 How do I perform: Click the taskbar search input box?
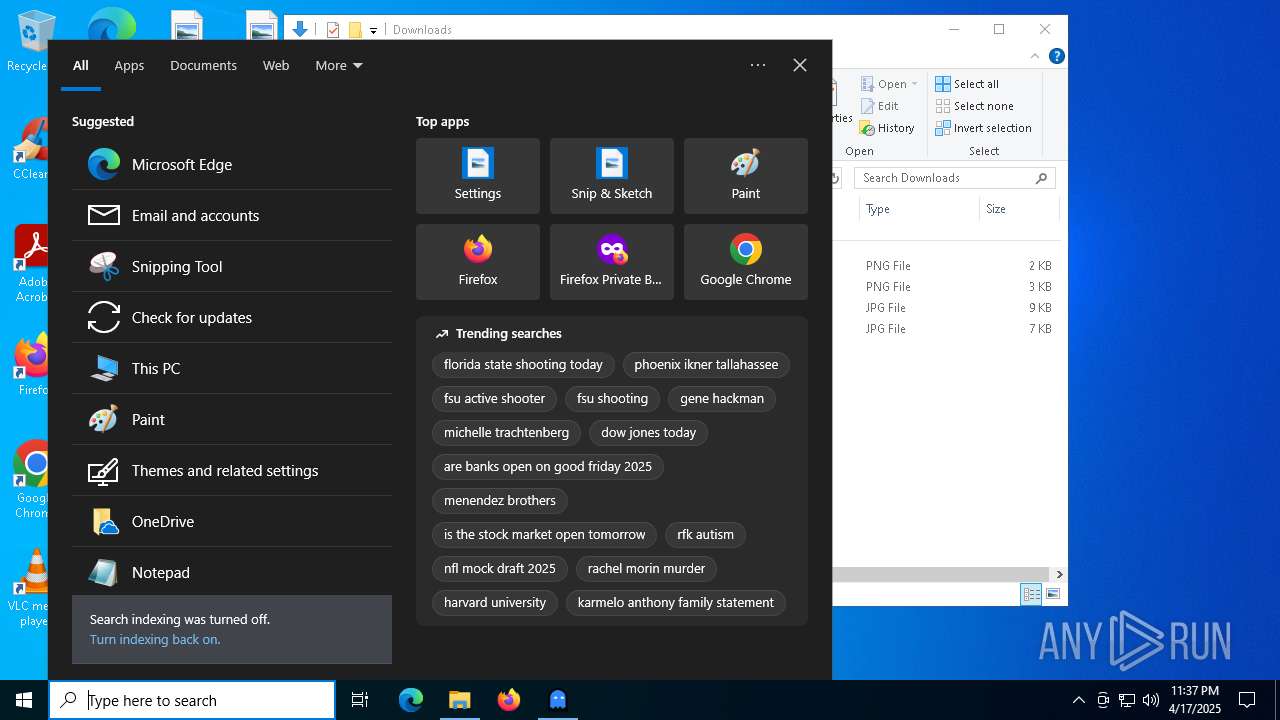(x=192, y=700)
